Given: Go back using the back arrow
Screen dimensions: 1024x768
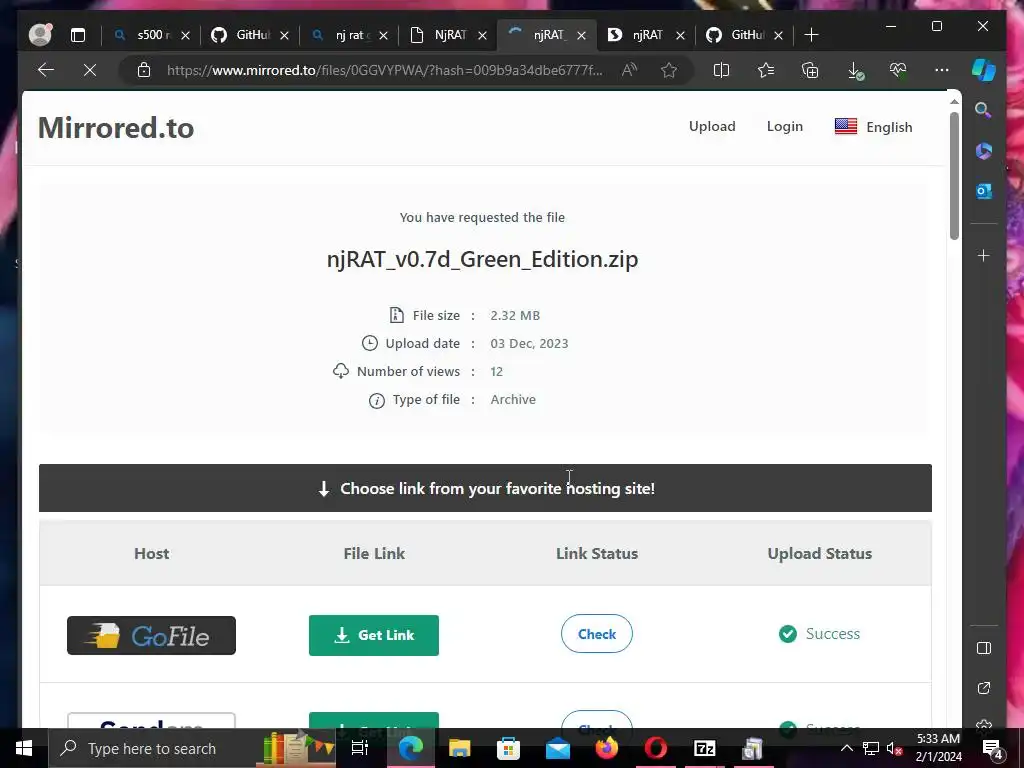Looking at the screenshot, I should click(46, 70).
